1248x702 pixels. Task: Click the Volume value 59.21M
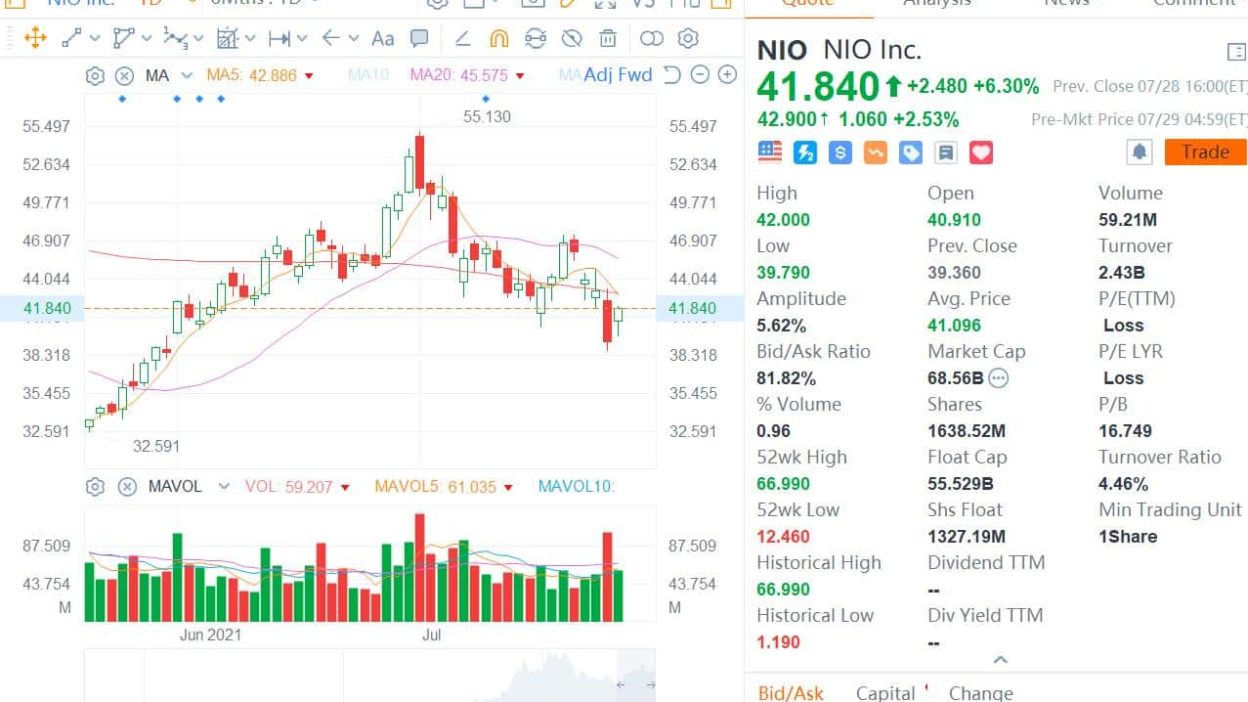coord(1128,220)
